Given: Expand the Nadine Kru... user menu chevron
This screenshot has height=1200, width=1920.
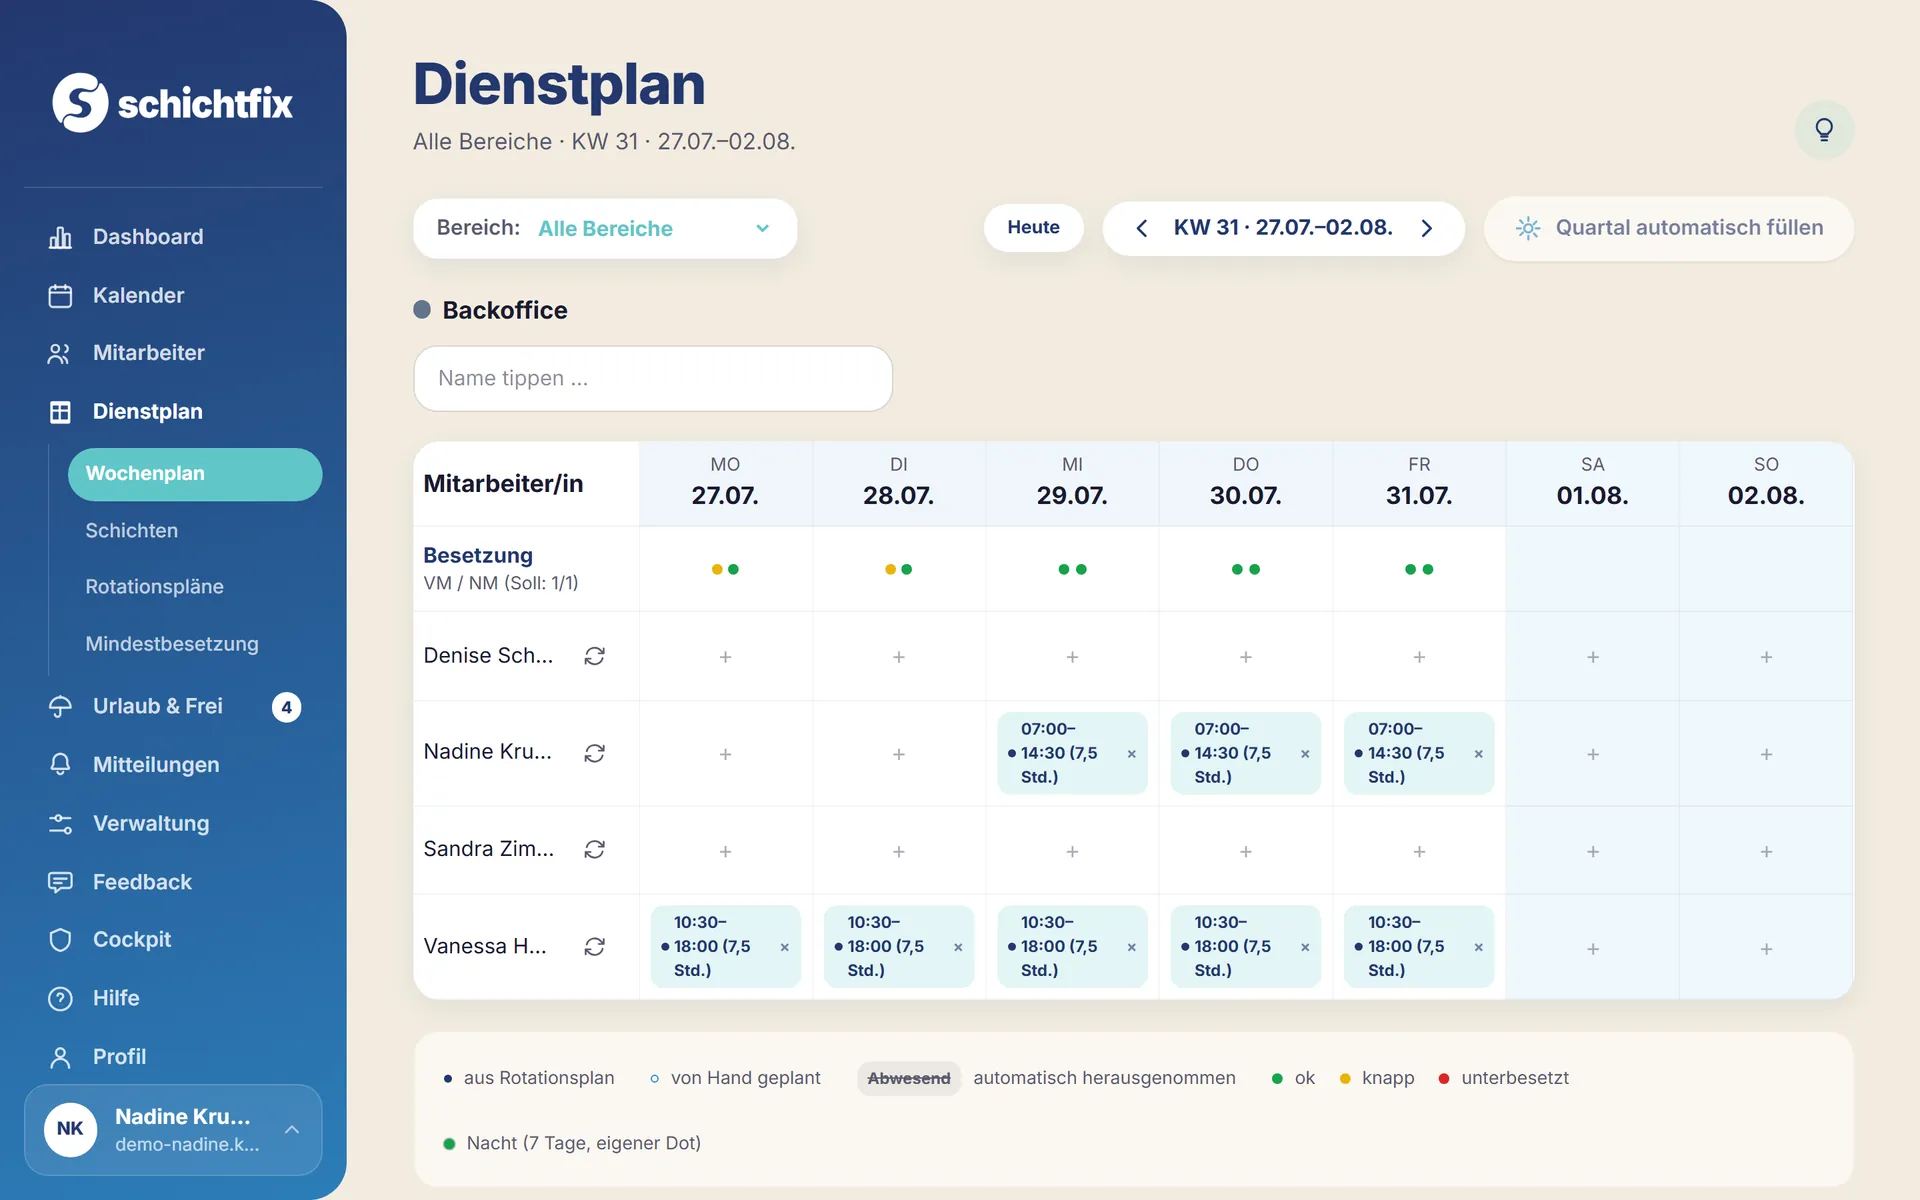Looking at the screenshot, I should coord(292,1130).
